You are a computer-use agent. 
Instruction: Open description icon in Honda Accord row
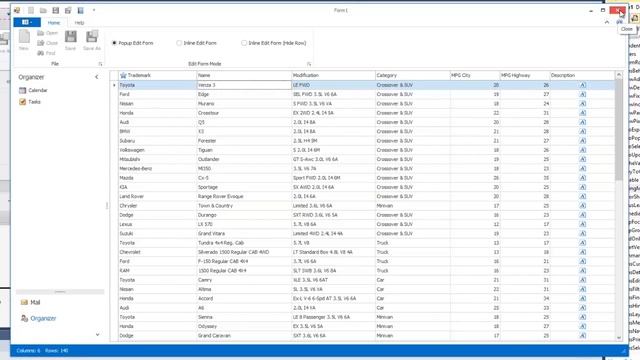click(x=582, y=298)
